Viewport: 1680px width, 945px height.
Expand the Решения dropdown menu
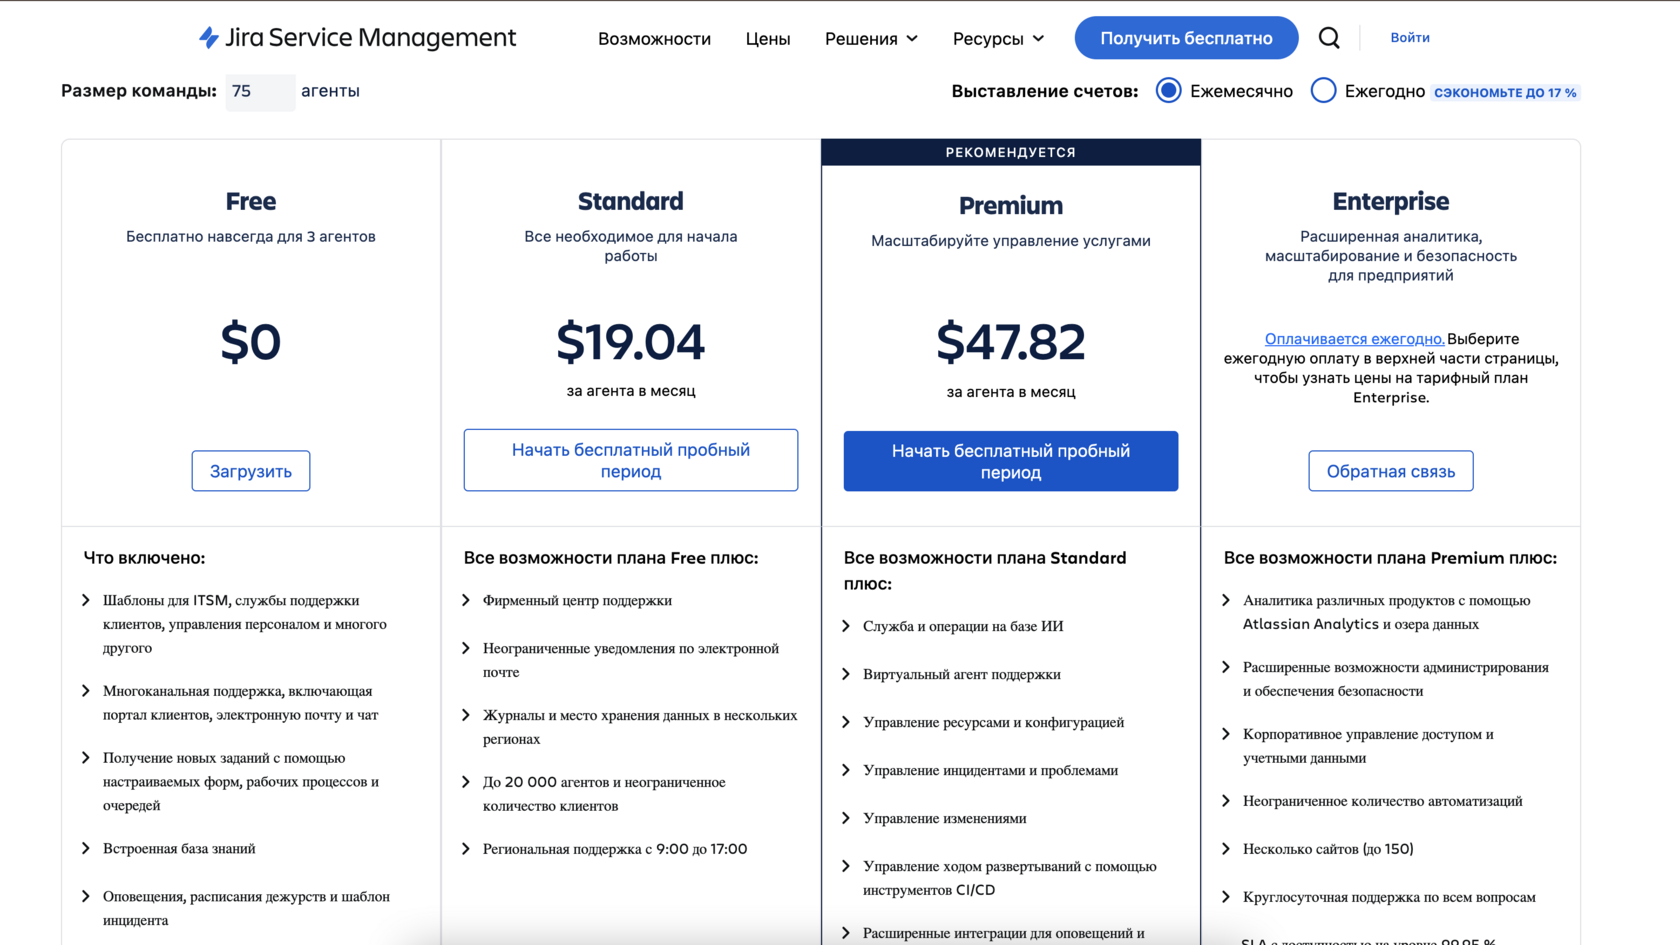[x=871, y=39]
